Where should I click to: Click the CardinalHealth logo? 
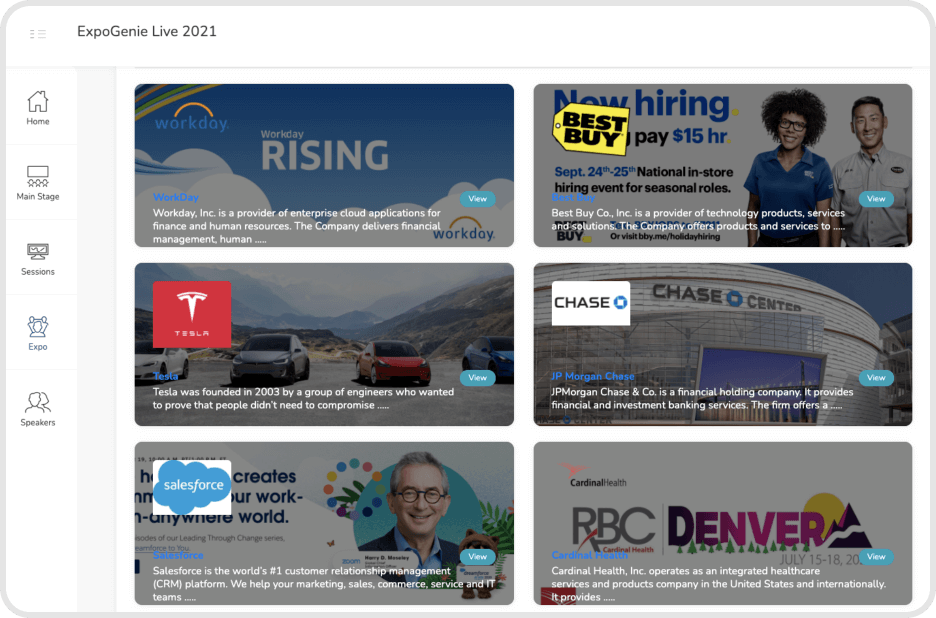coord(593,476)
